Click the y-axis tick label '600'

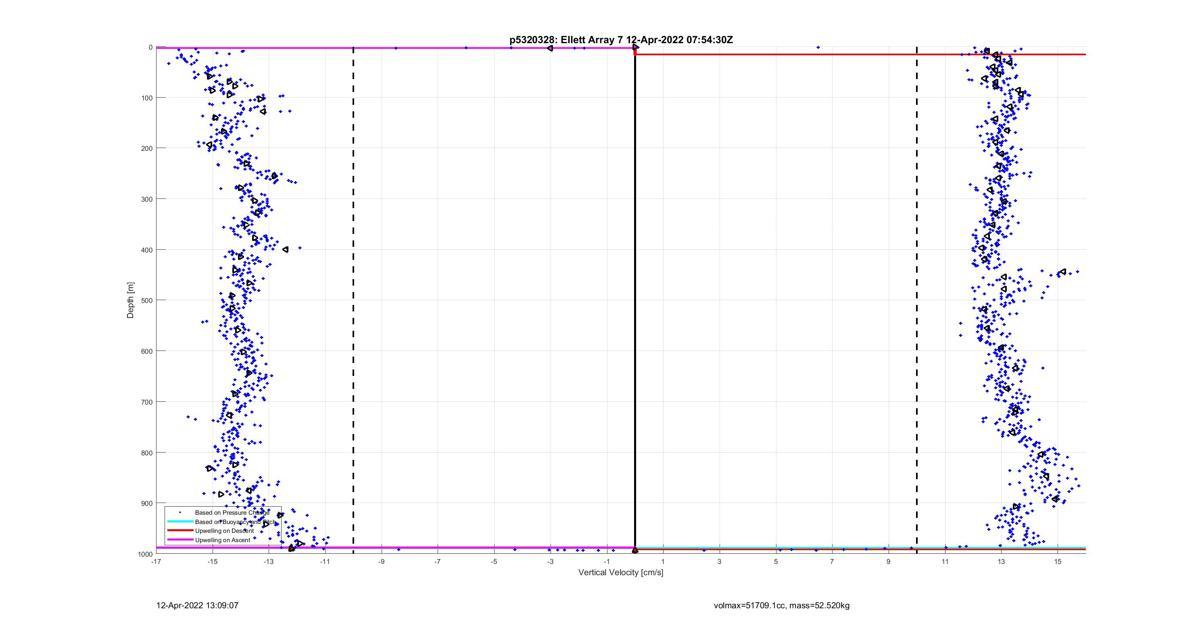[x=145, y=351]
